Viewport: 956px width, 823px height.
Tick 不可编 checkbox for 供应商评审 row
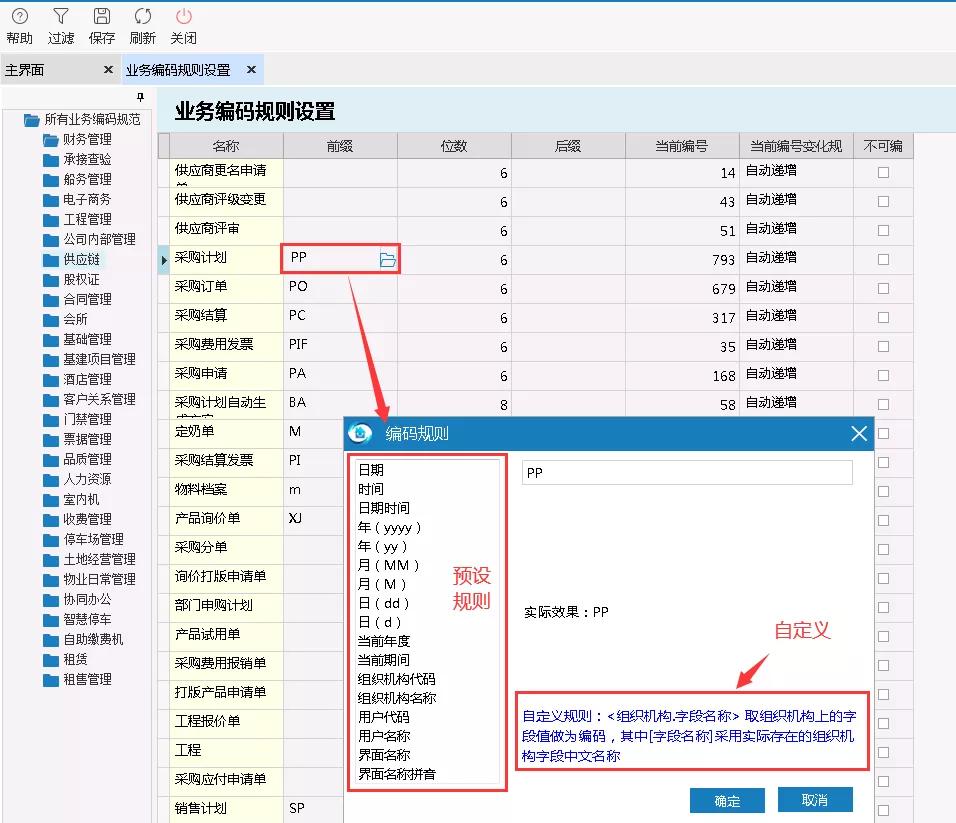pyautogui.click(x=883, y=230)
